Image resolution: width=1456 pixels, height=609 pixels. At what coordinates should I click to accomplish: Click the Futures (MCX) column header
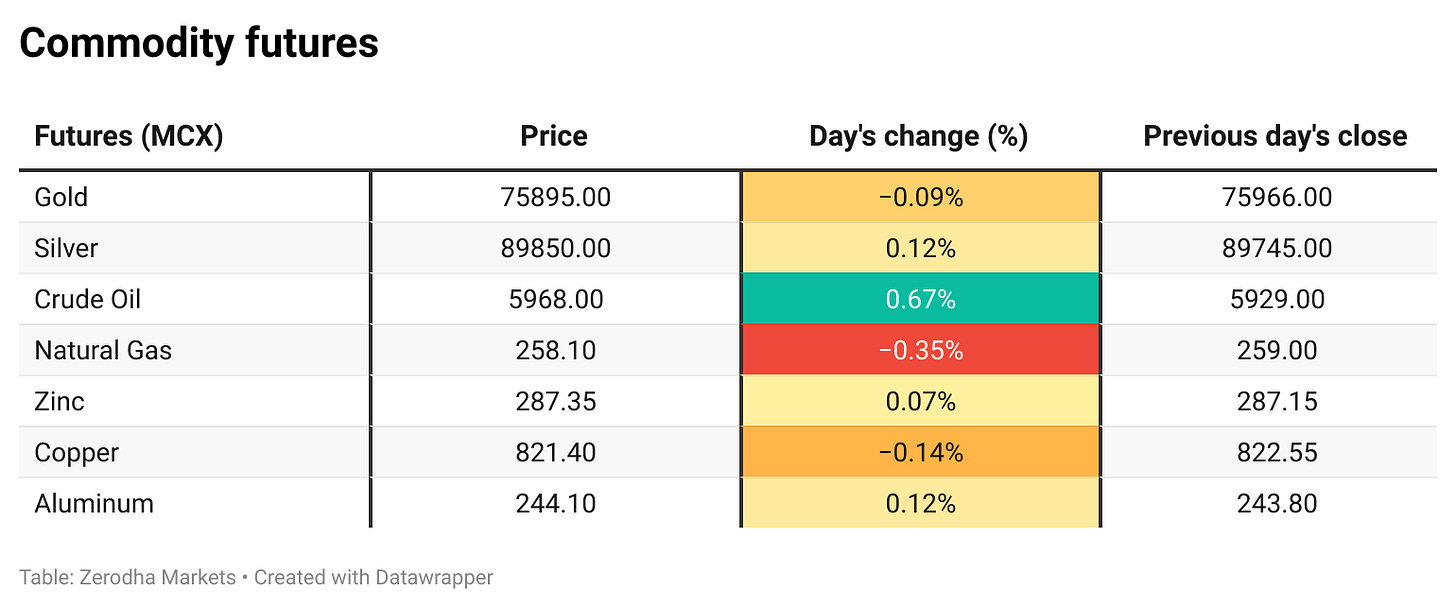[x=128, y=137]
